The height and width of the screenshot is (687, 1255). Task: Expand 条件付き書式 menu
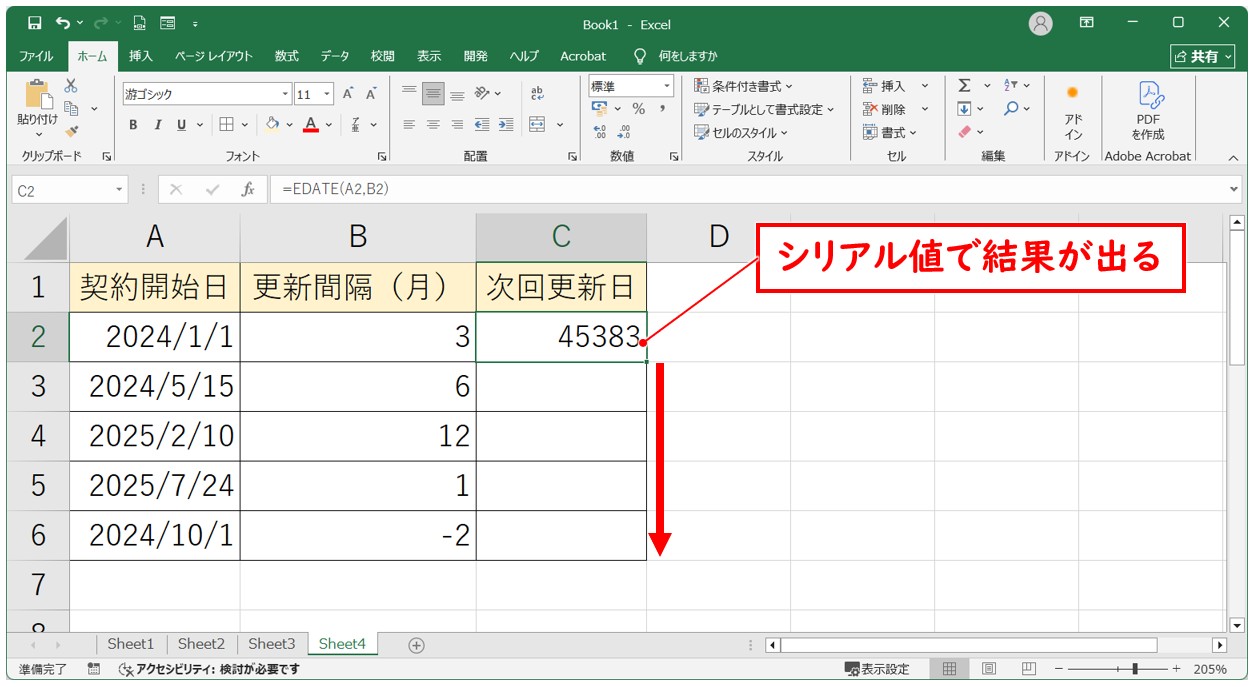click(x=744, y=86)
